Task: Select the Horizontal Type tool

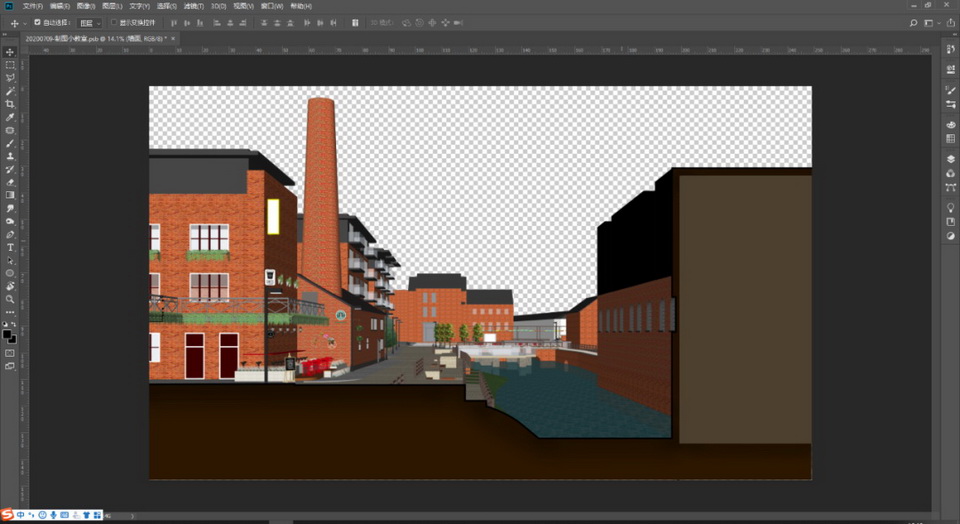Action: [10, 247]
